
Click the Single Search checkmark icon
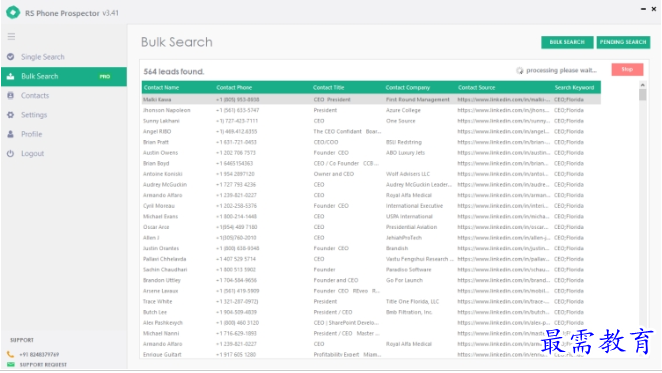pos(11,57)
